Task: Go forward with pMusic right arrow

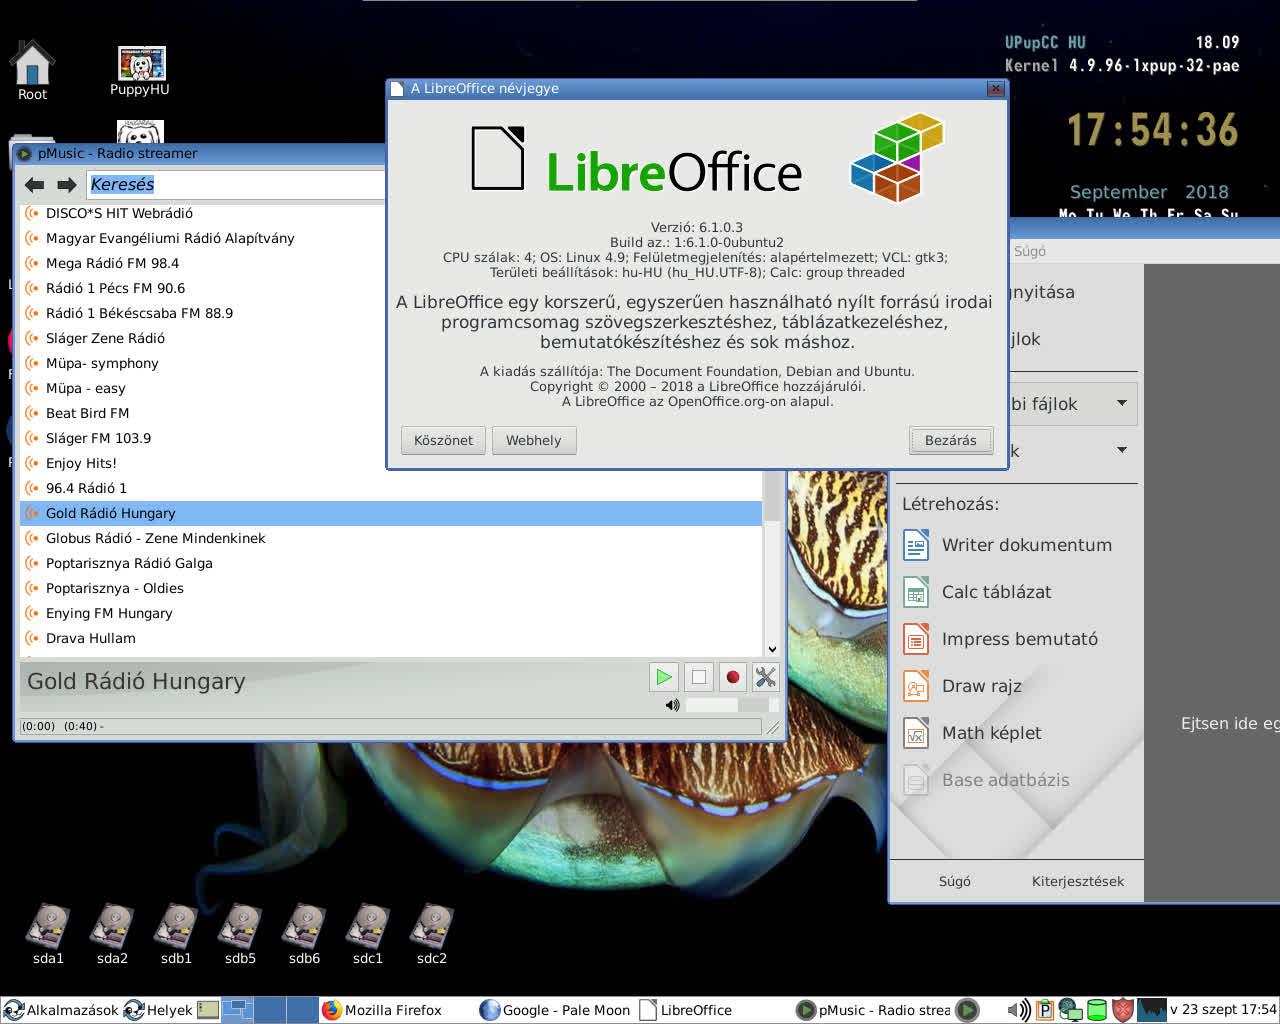Action: pyautogui.click(x=67, y=184)
